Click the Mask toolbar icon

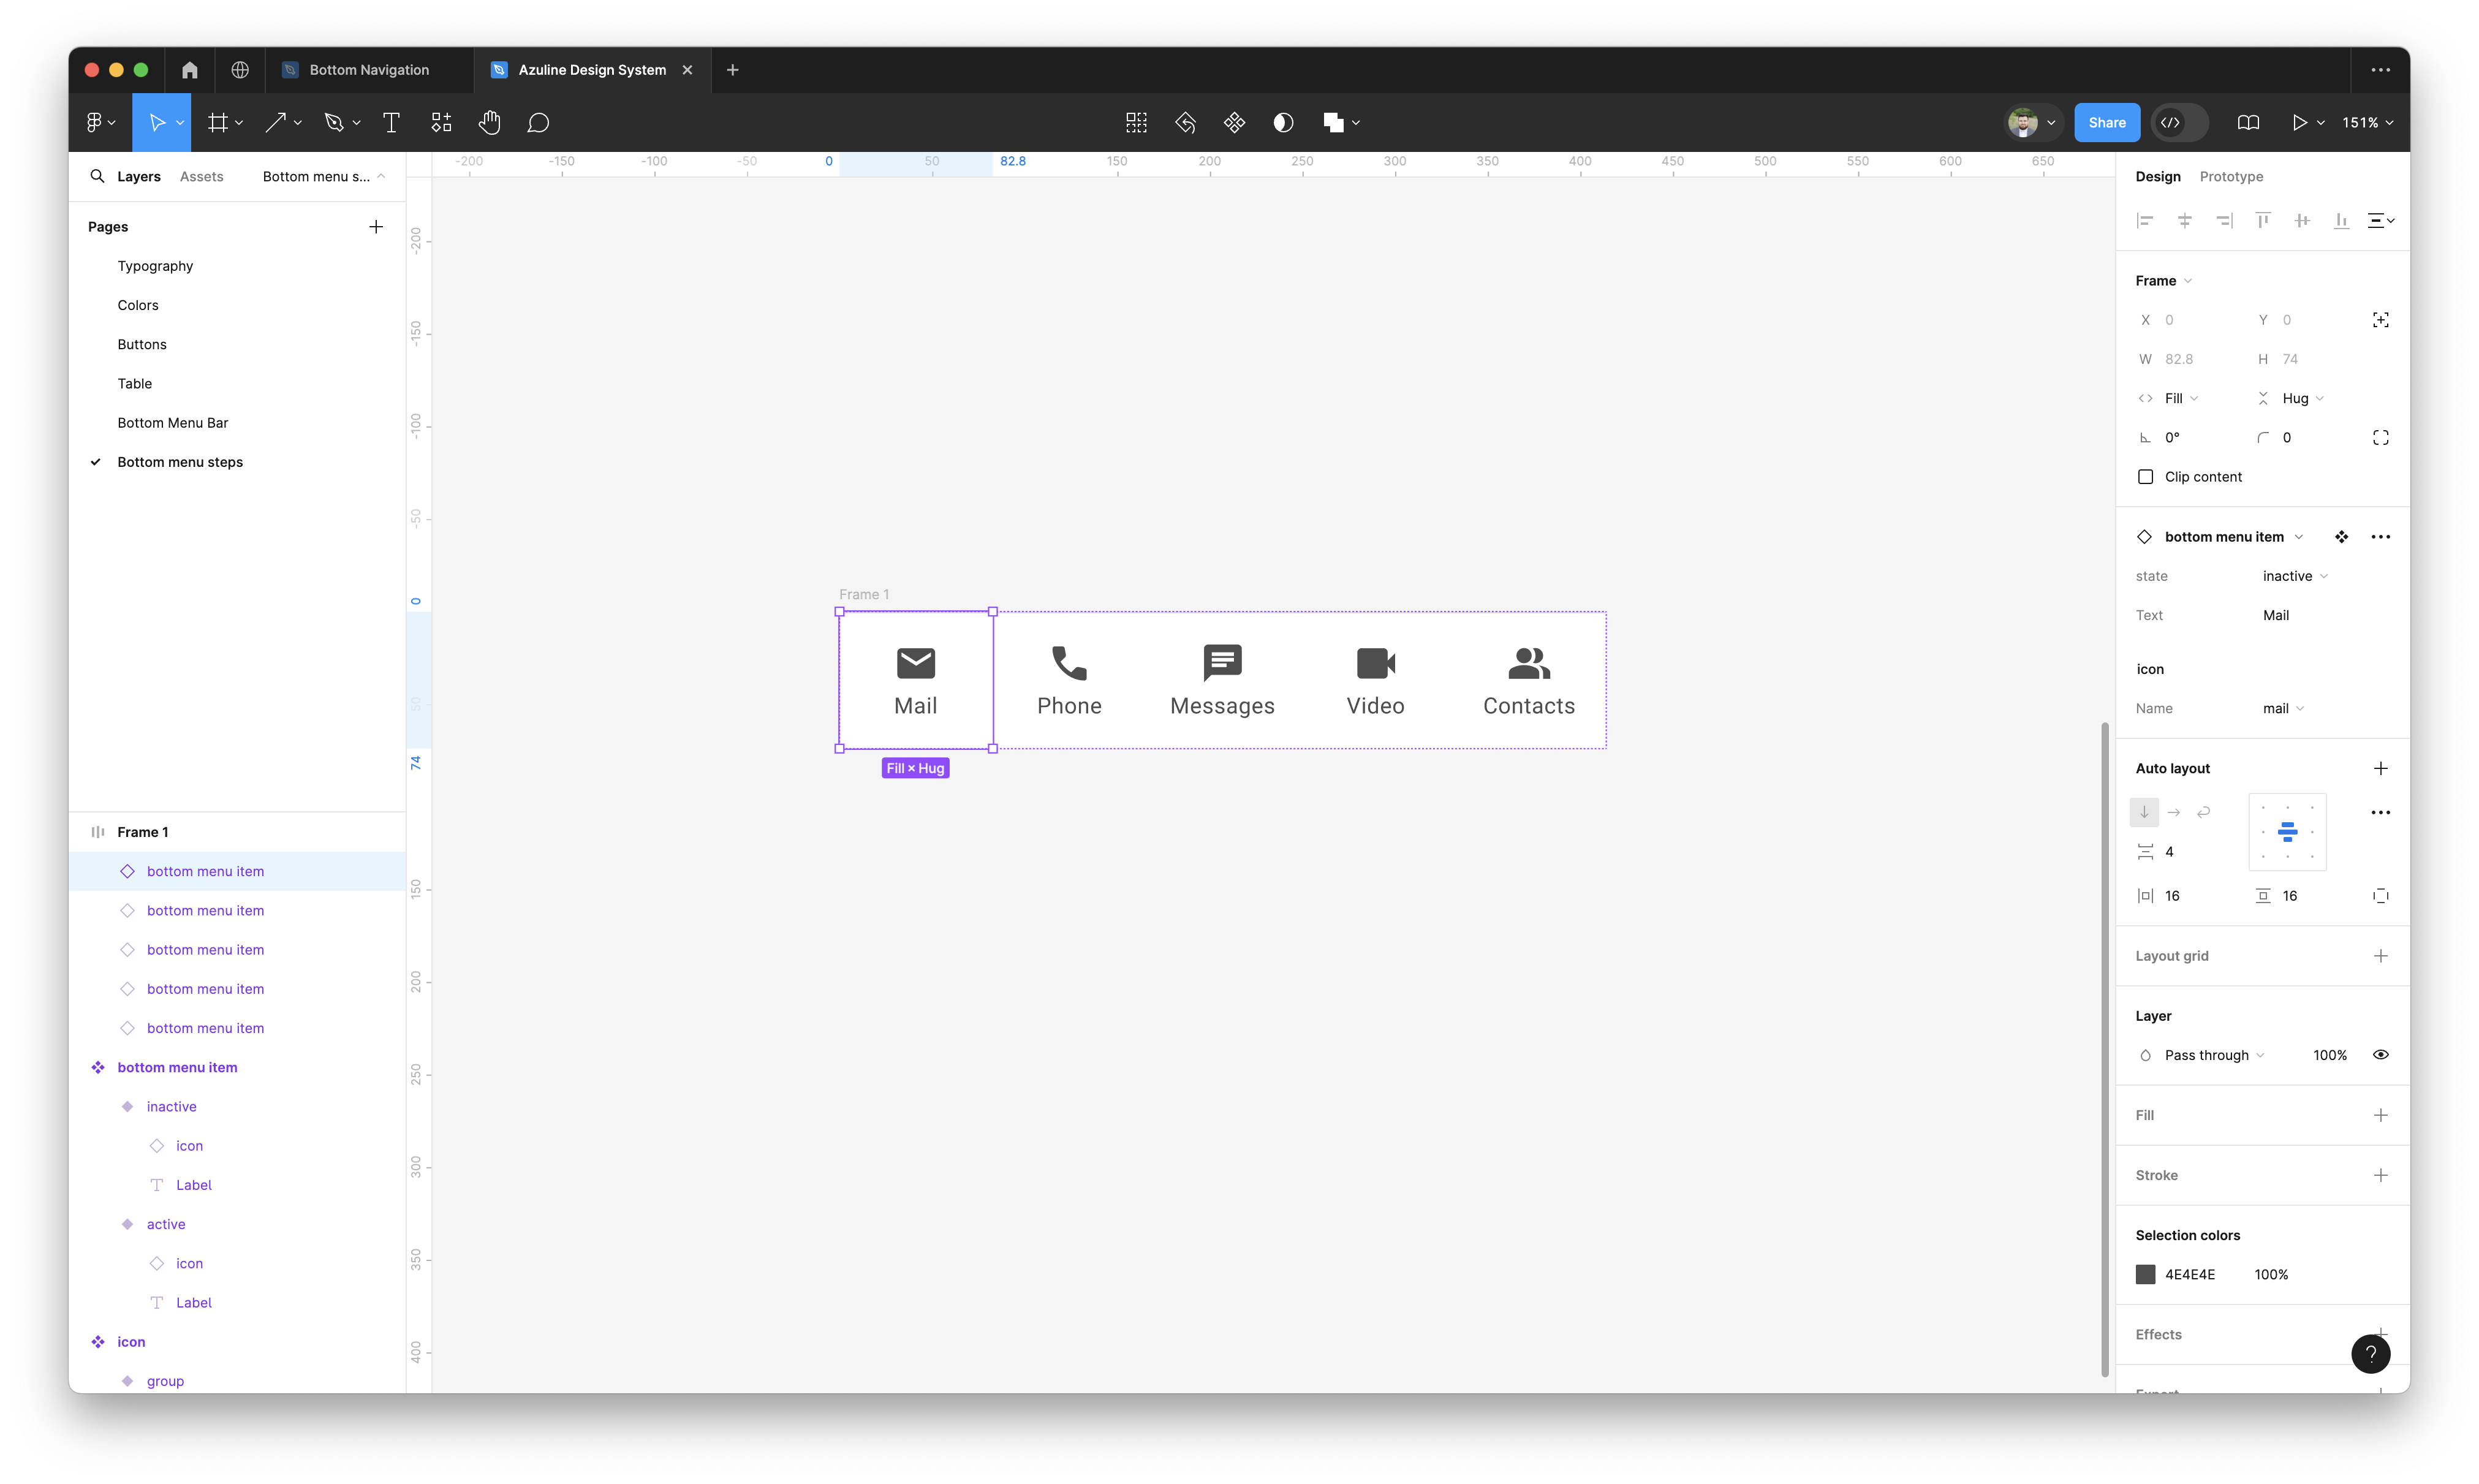click(1283, 122)
